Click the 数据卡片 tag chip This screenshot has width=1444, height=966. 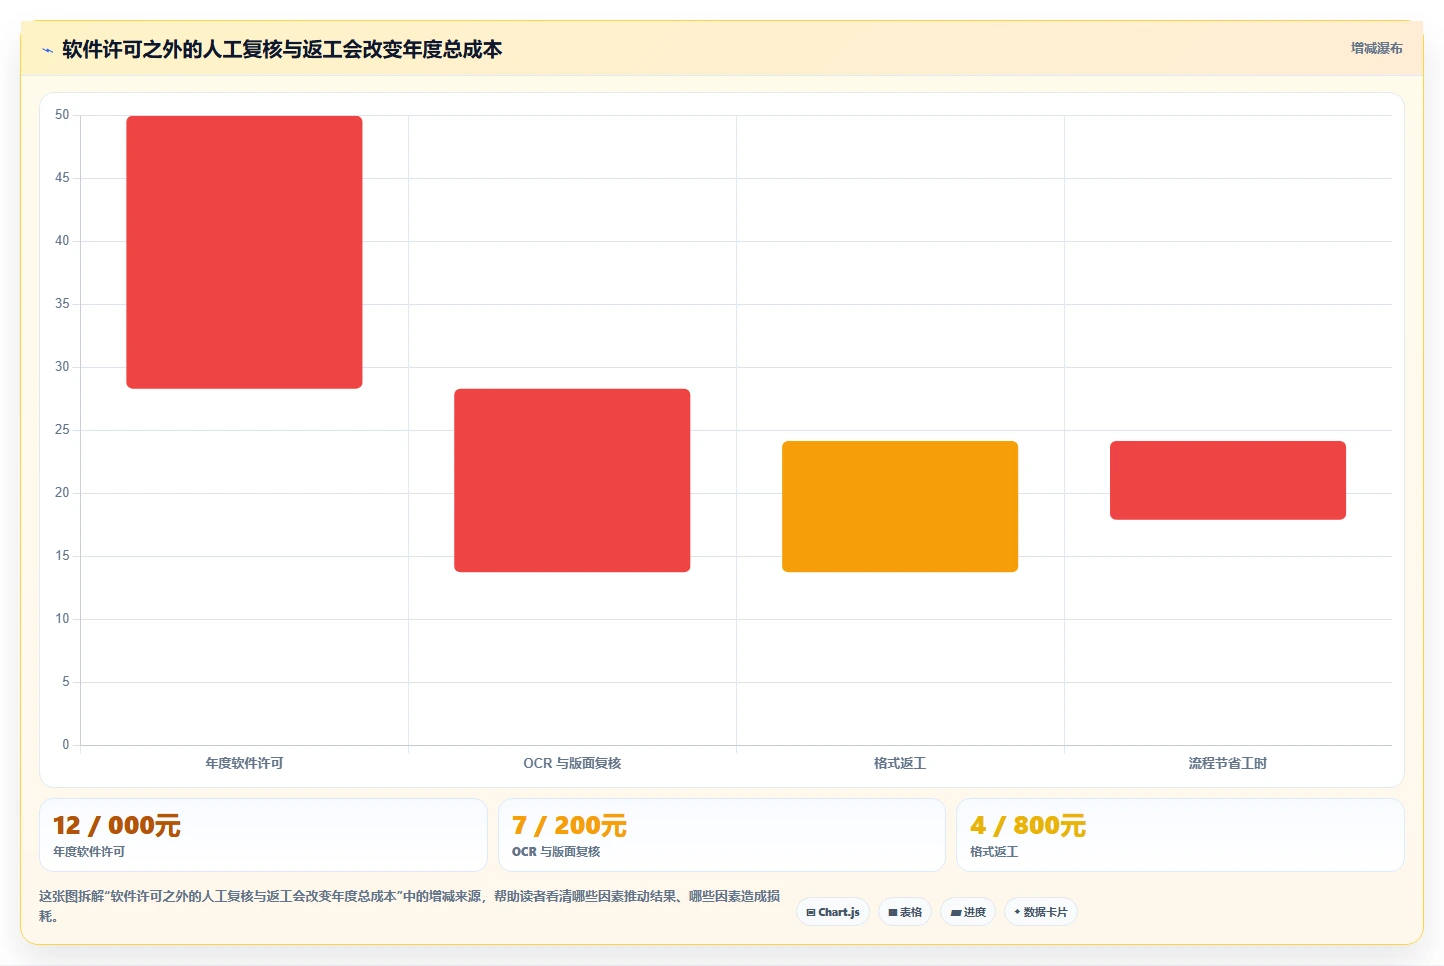tap(1041, 912)
